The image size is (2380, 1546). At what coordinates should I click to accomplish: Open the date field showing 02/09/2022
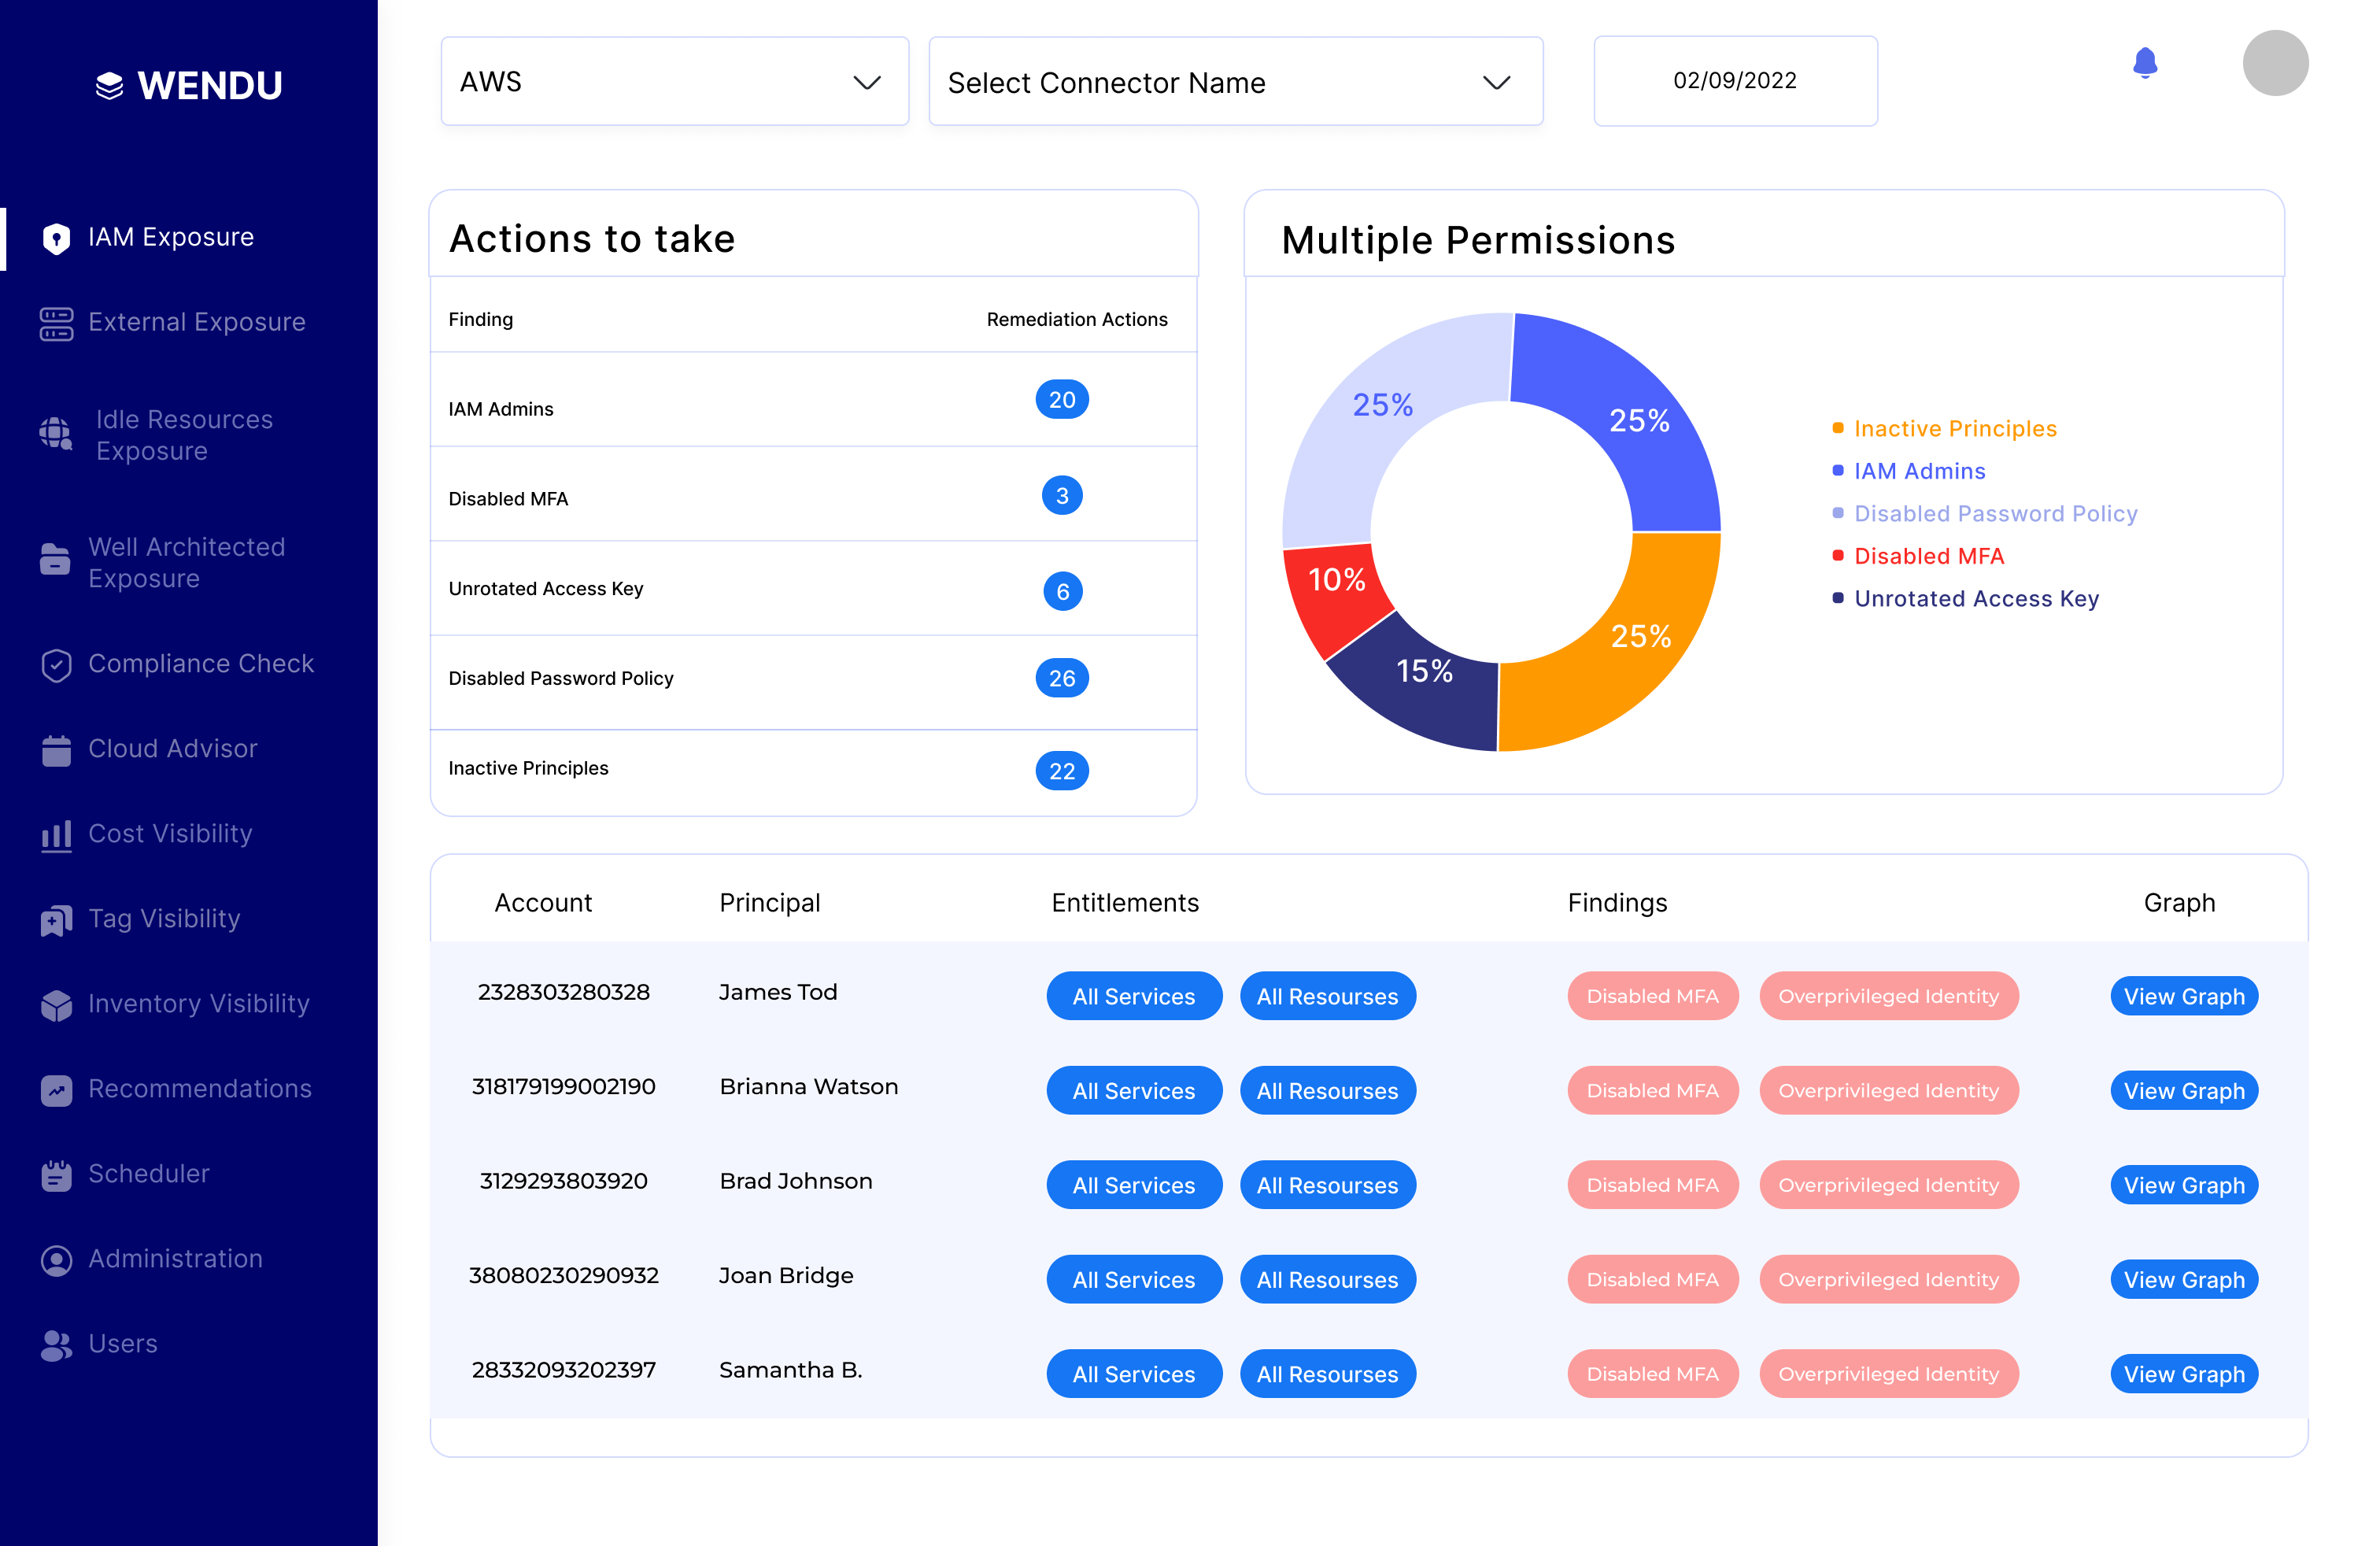pyautogui.click(x=1735, y=81)
